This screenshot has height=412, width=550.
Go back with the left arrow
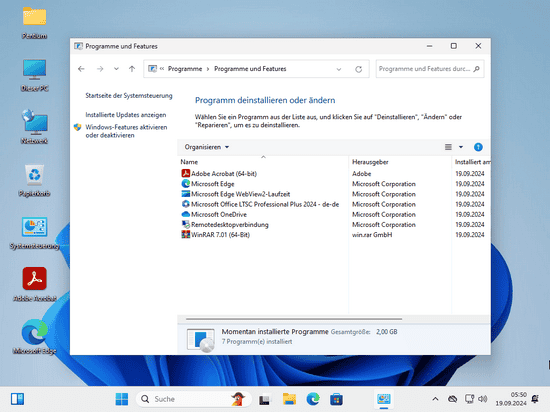point(81,69)
